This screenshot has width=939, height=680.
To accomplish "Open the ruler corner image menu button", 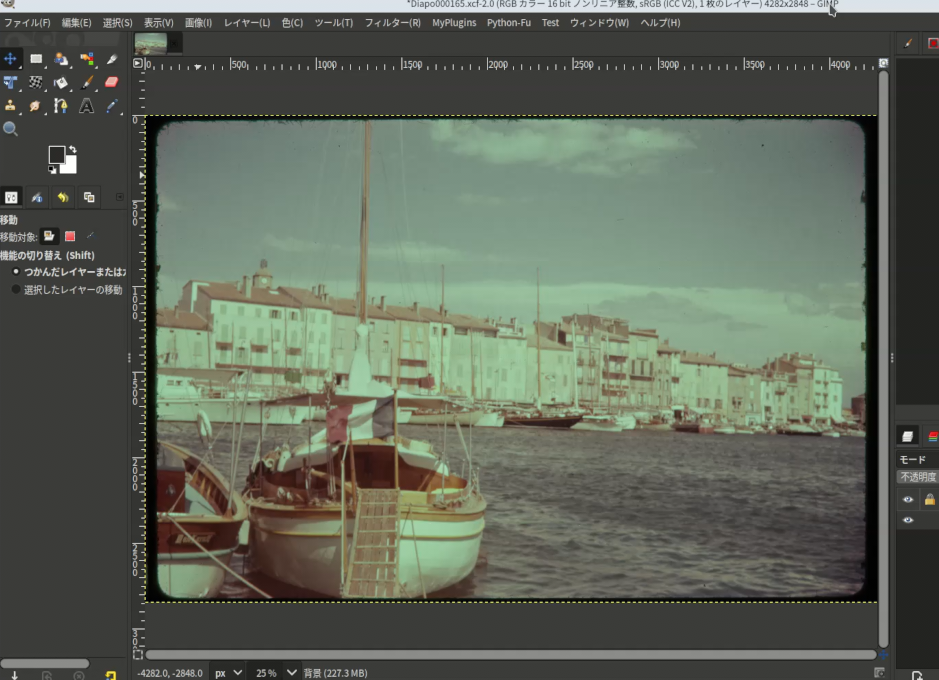I will point(138,63).
